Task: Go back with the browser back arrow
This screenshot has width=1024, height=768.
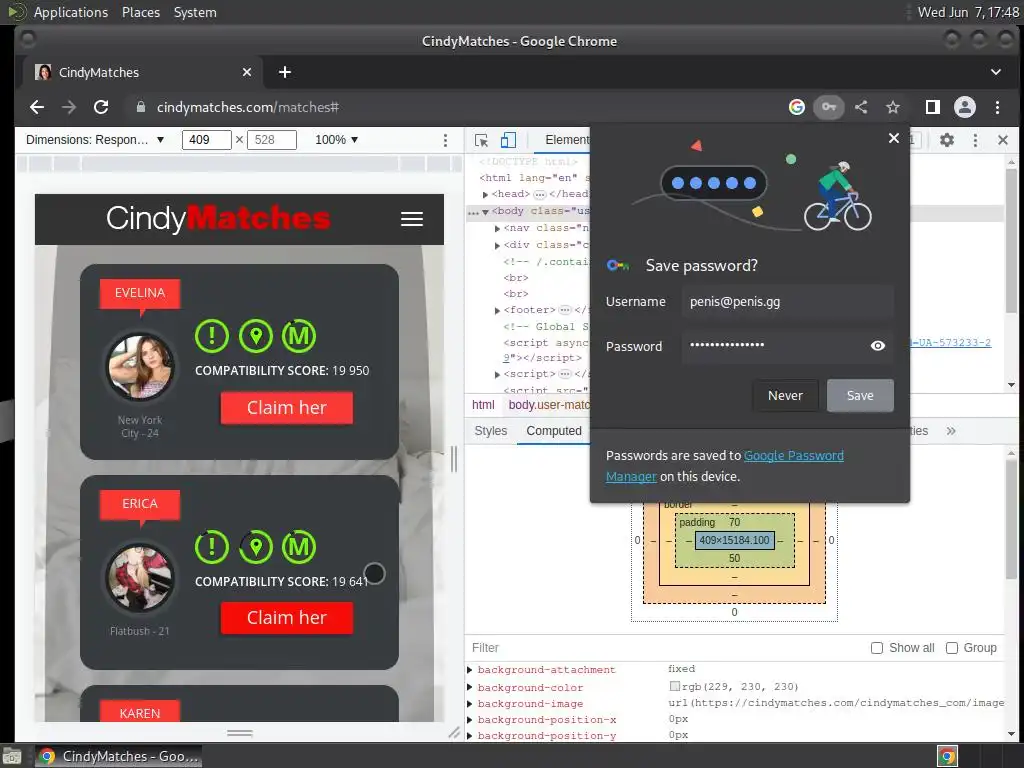Action: point(37,107)
